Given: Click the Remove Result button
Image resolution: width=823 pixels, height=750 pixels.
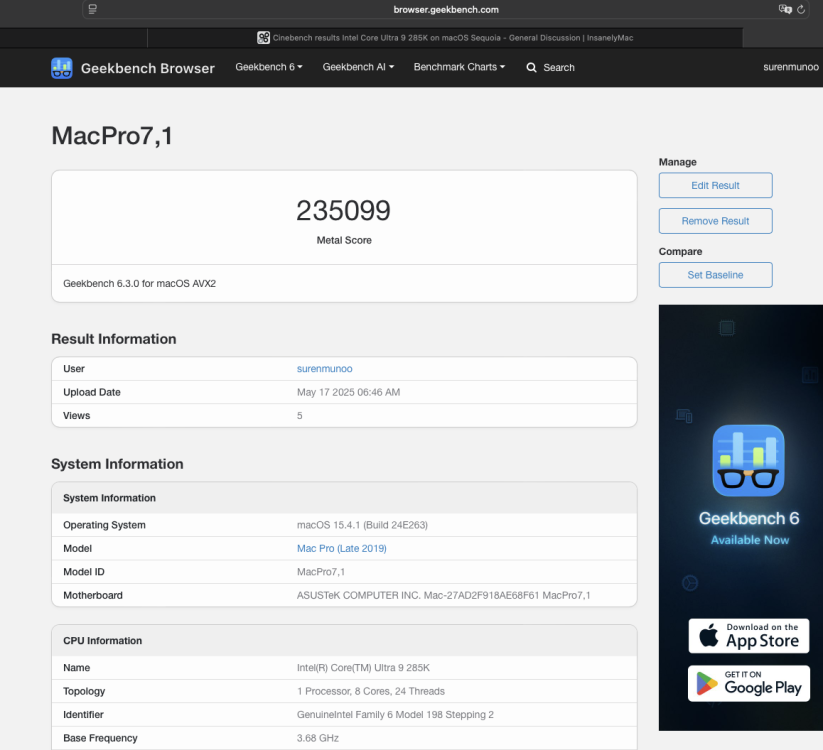Looking at the screenshot, I should [x=715, y=221].
